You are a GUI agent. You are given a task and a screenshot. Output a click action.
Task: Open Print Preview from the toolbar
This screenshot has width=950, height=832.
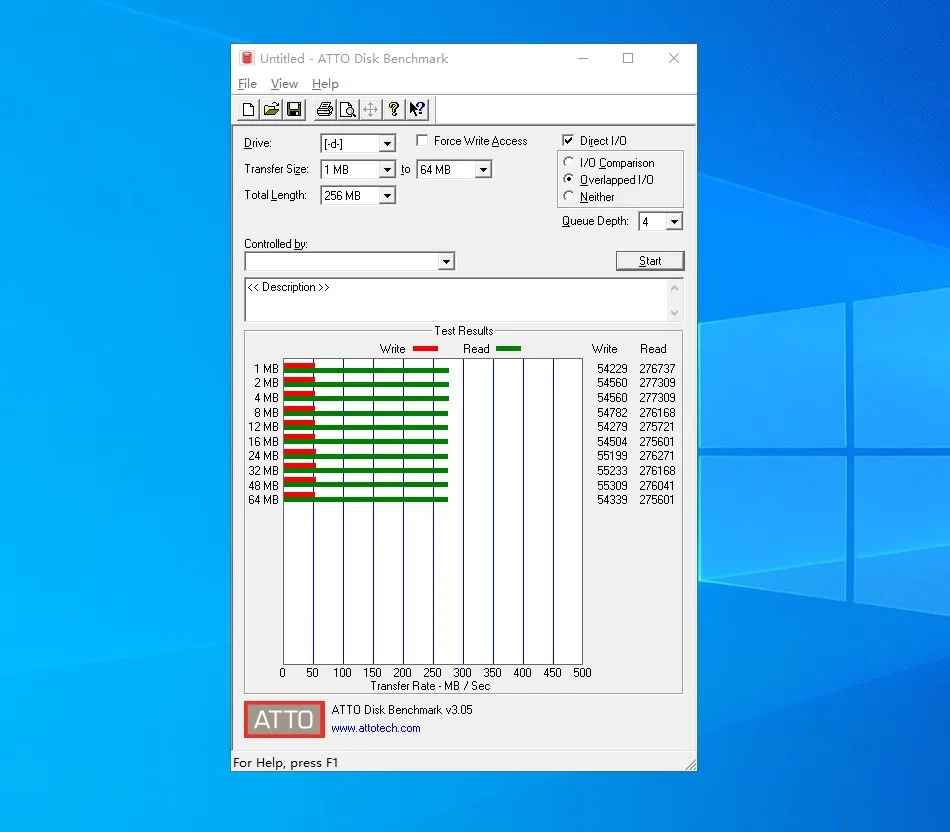click(348, 110)
